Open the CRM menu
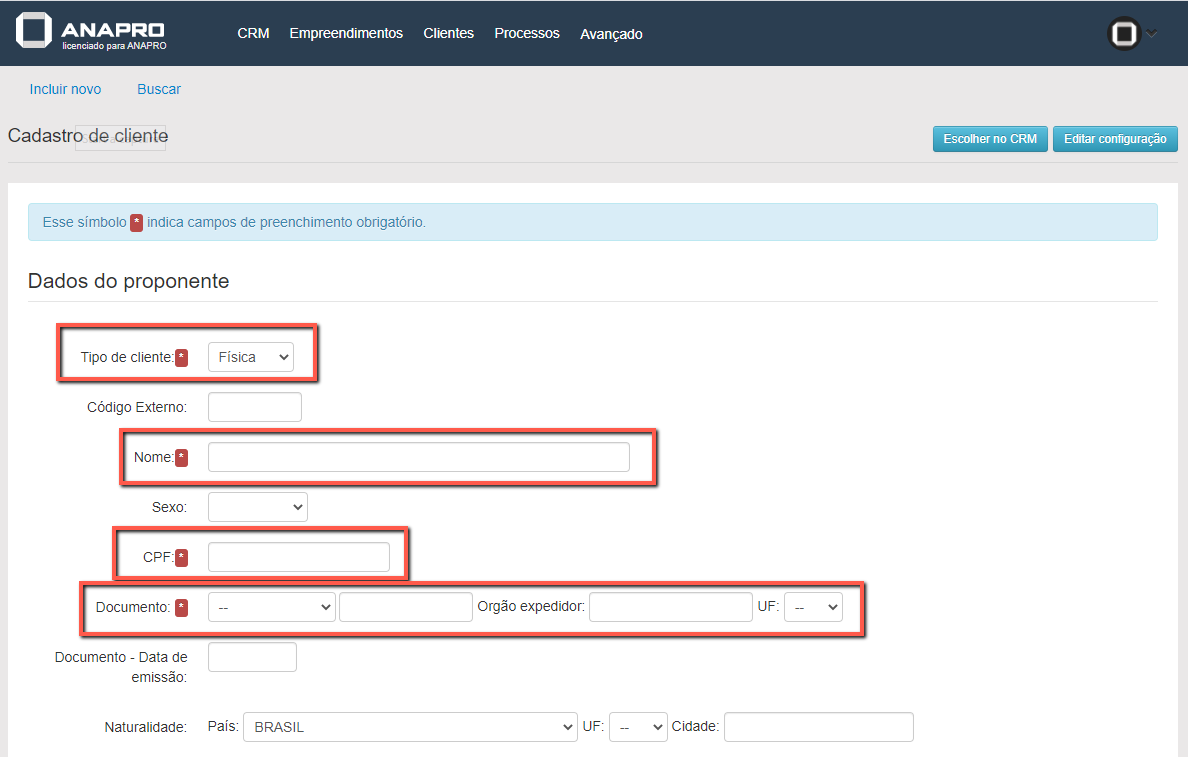The height and width of the screenshot is (757, 1188). tap(253, 33)
